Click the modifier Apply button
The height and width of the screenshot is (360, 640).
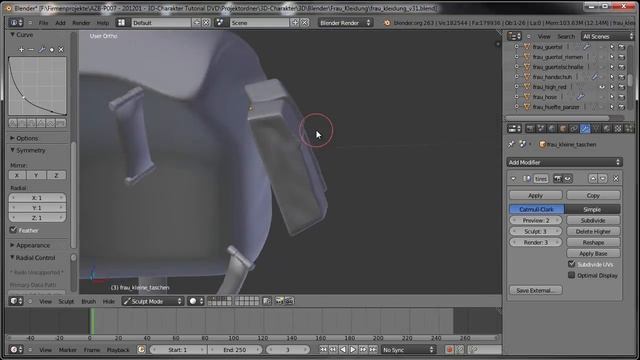coord(536,195)
